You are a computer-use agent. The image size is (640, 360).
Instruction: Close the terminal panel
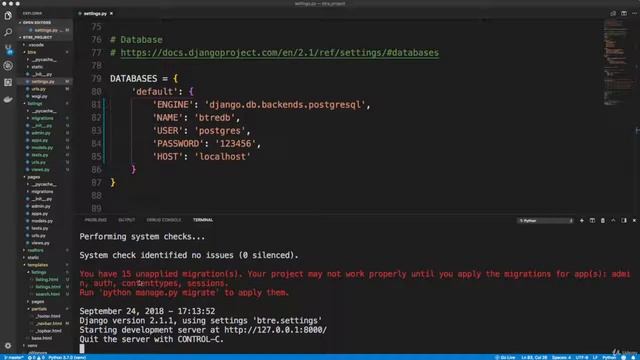[634, 220]
